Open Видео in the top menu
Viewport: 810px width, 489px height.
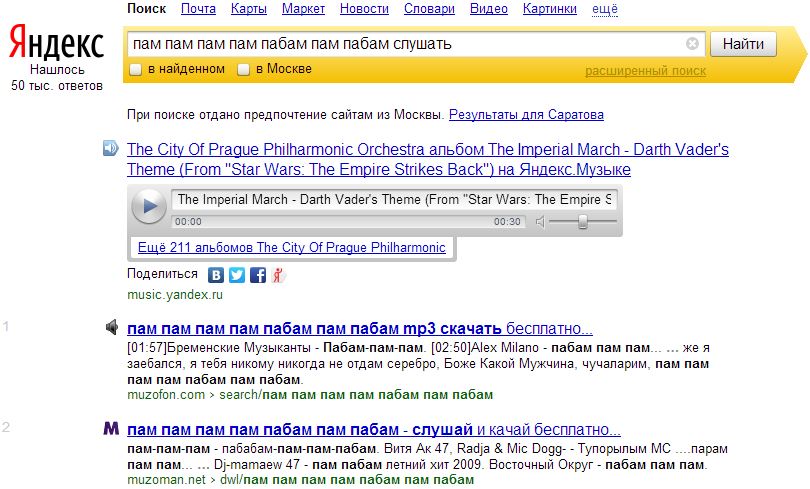click(489, 9)
